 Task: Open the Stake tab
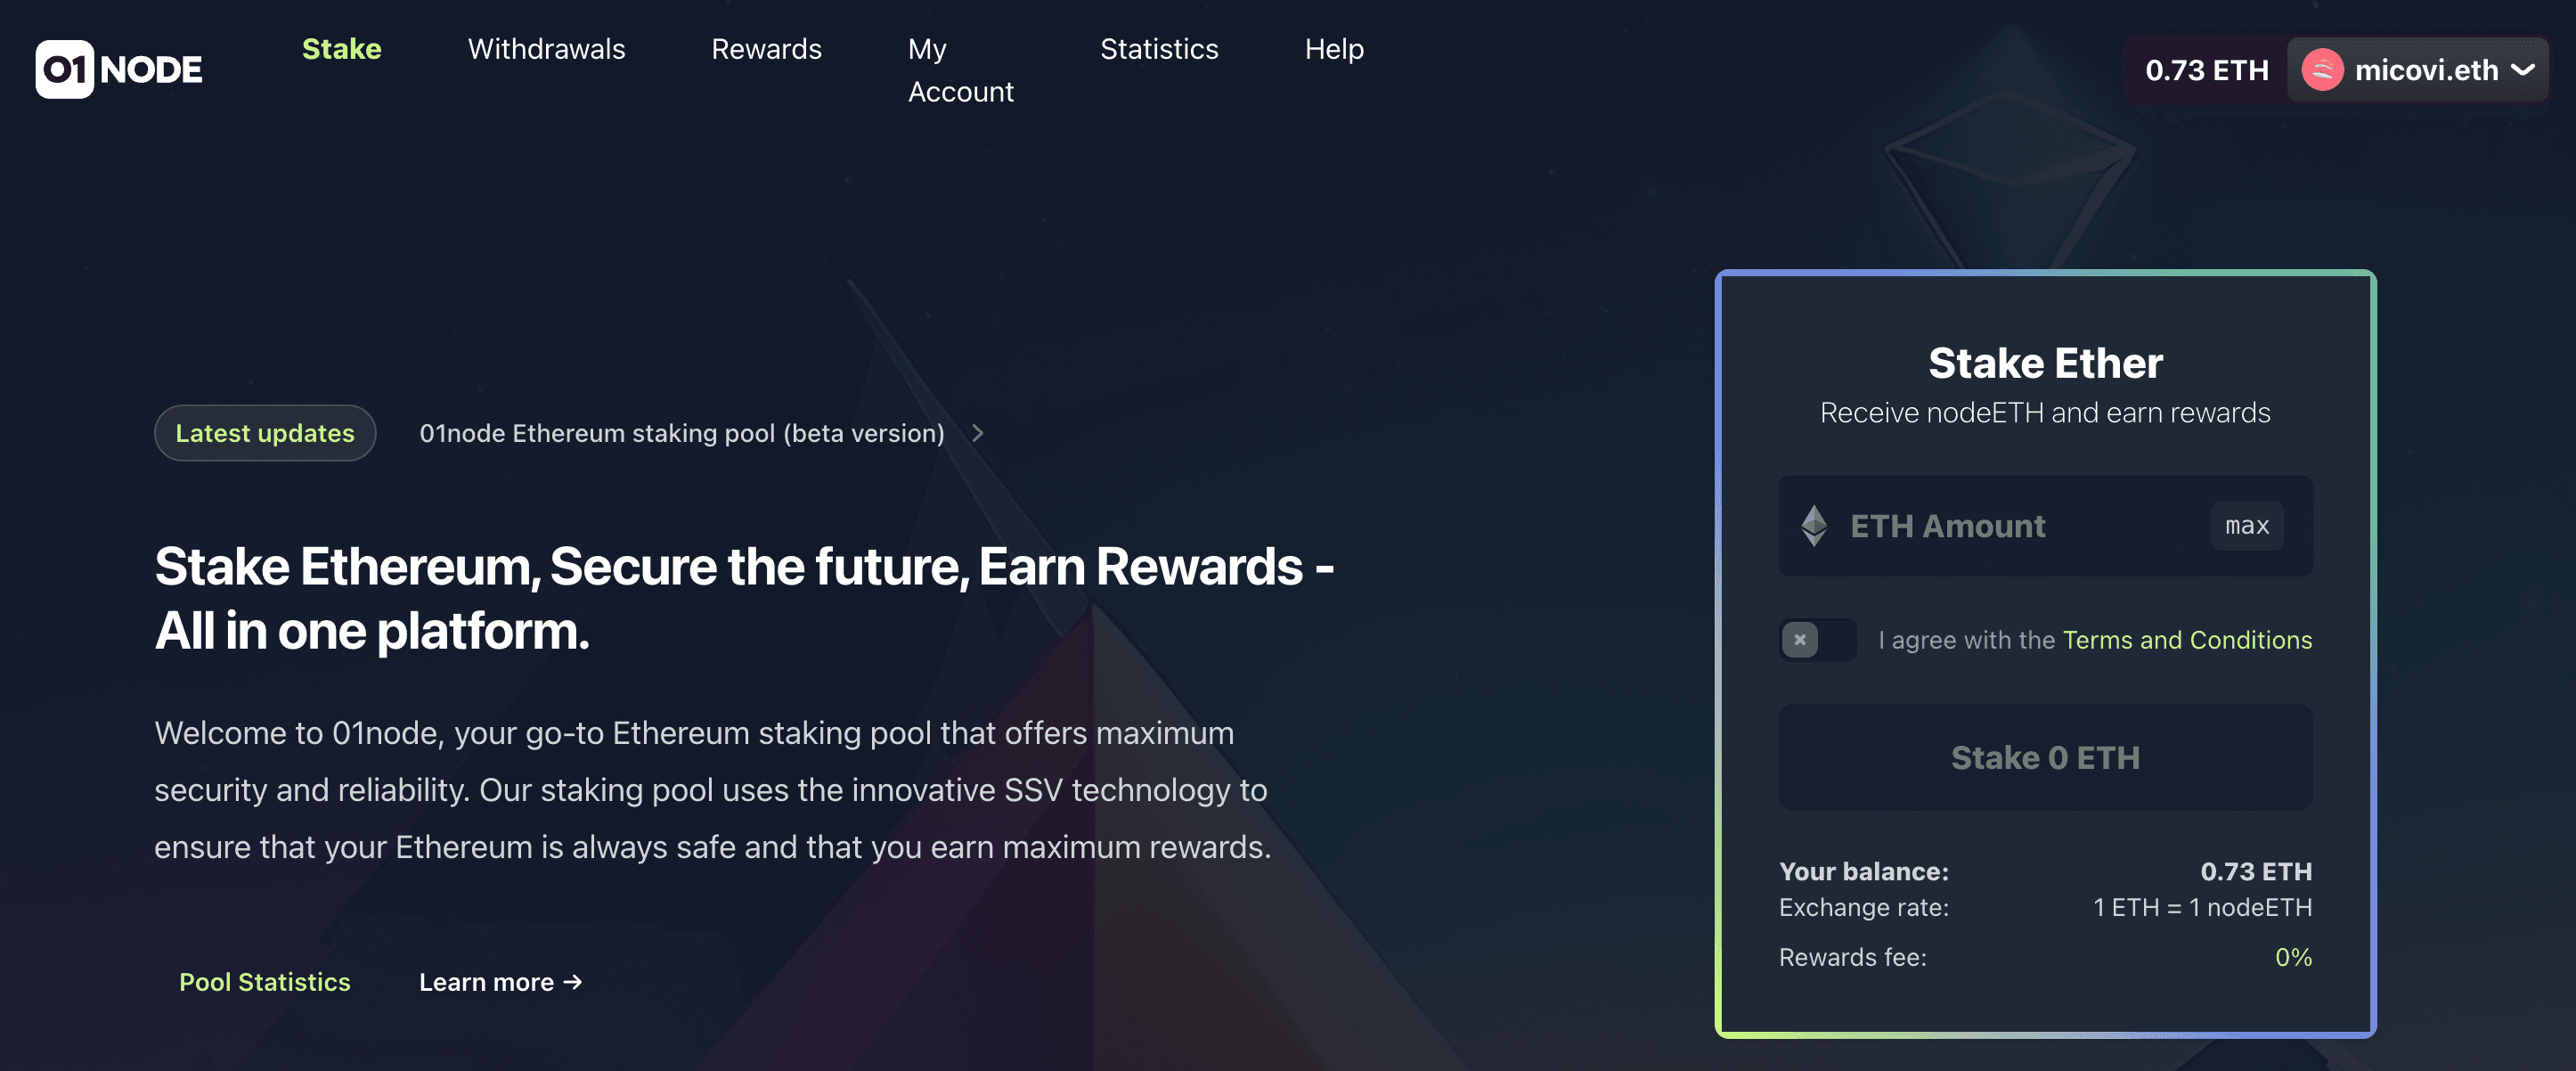click(x=341, y=49)
